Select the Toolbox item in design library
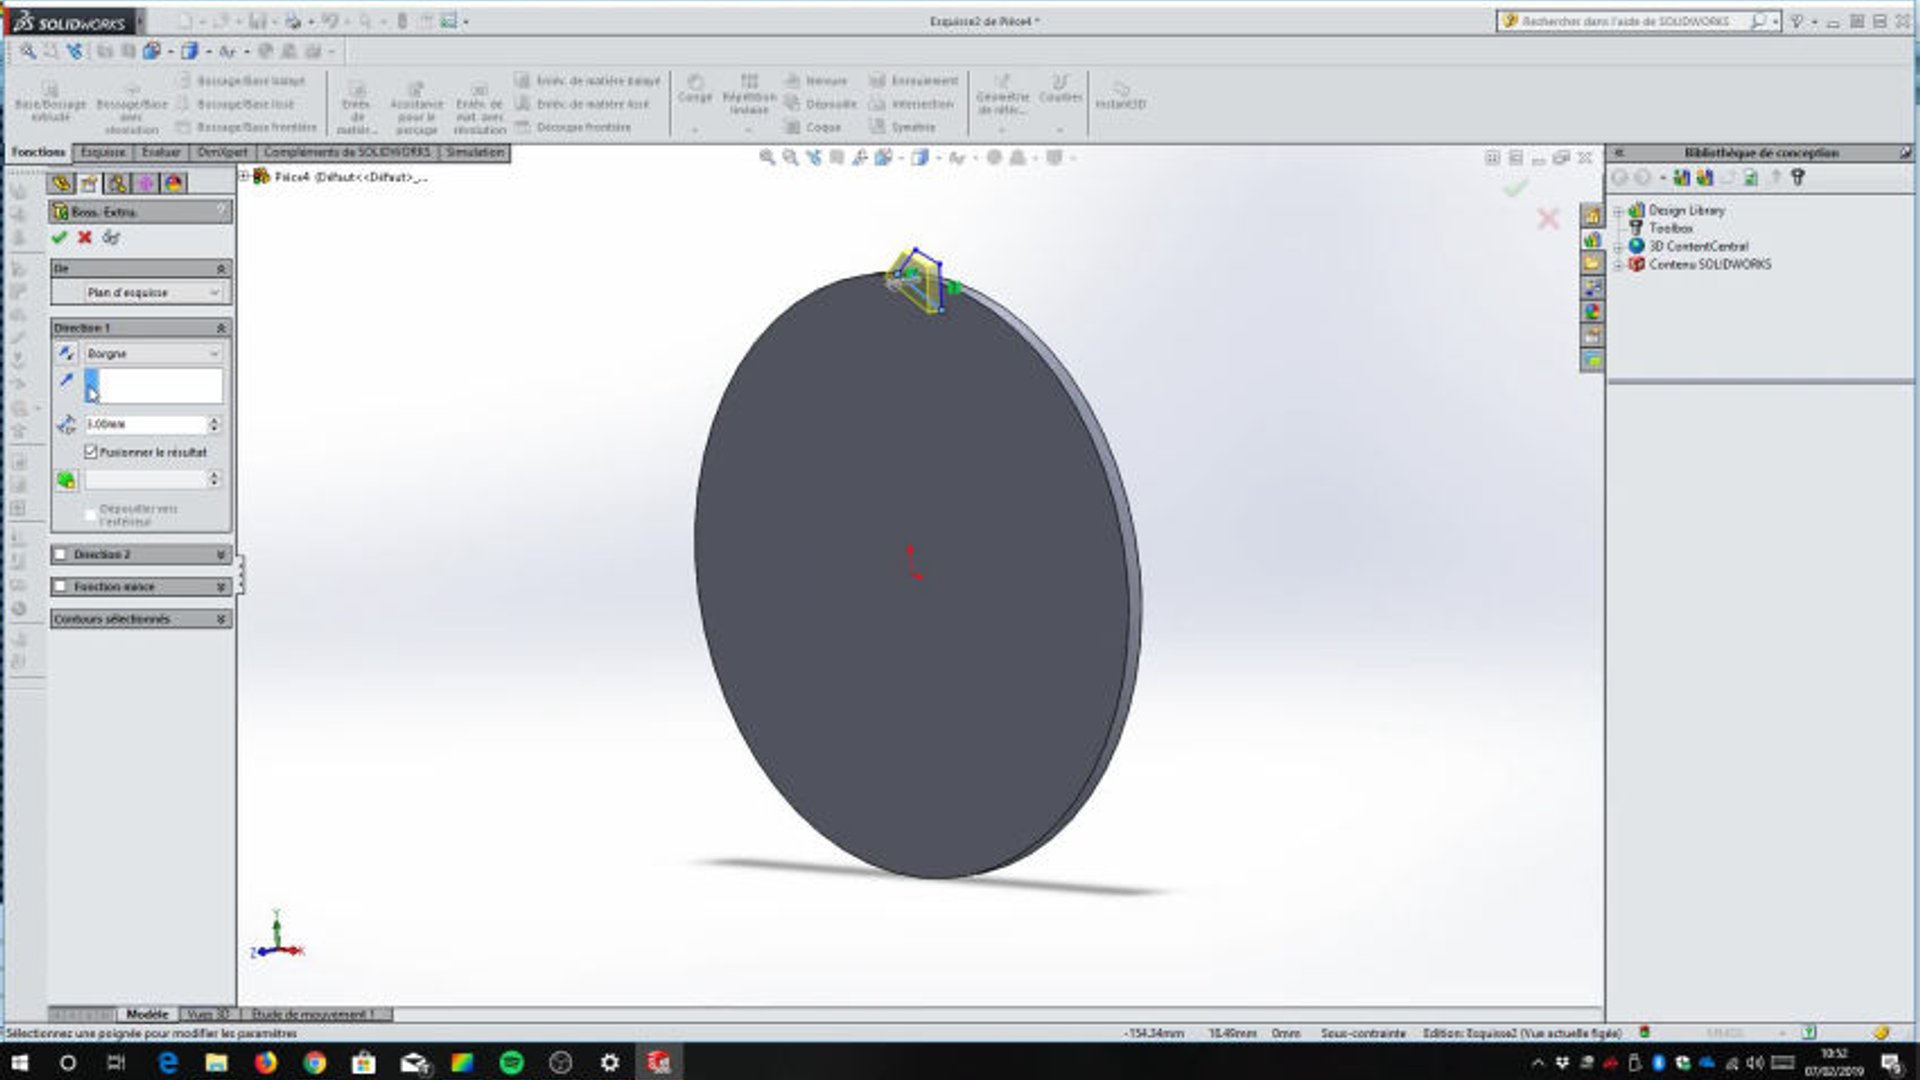Image resolution: width=1920 pixels, height=1080 pixels. (1670, 228)
